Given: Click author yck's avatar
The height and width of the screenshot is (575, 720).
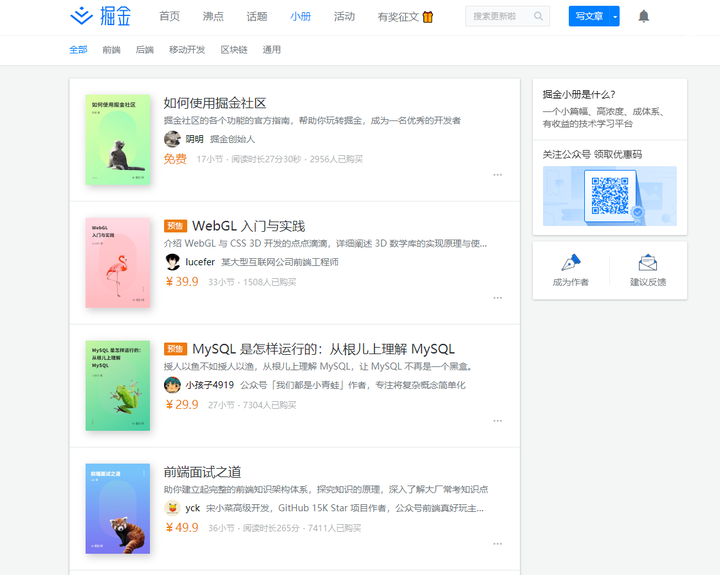Looking at the screenshot, I should 172,508.
